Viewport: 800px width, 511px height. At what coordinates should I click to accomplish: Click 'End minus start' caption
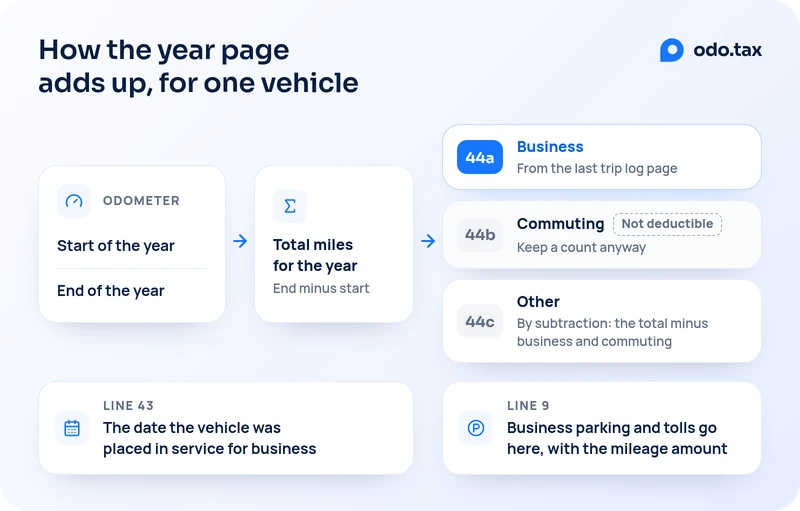pos(321,288)
